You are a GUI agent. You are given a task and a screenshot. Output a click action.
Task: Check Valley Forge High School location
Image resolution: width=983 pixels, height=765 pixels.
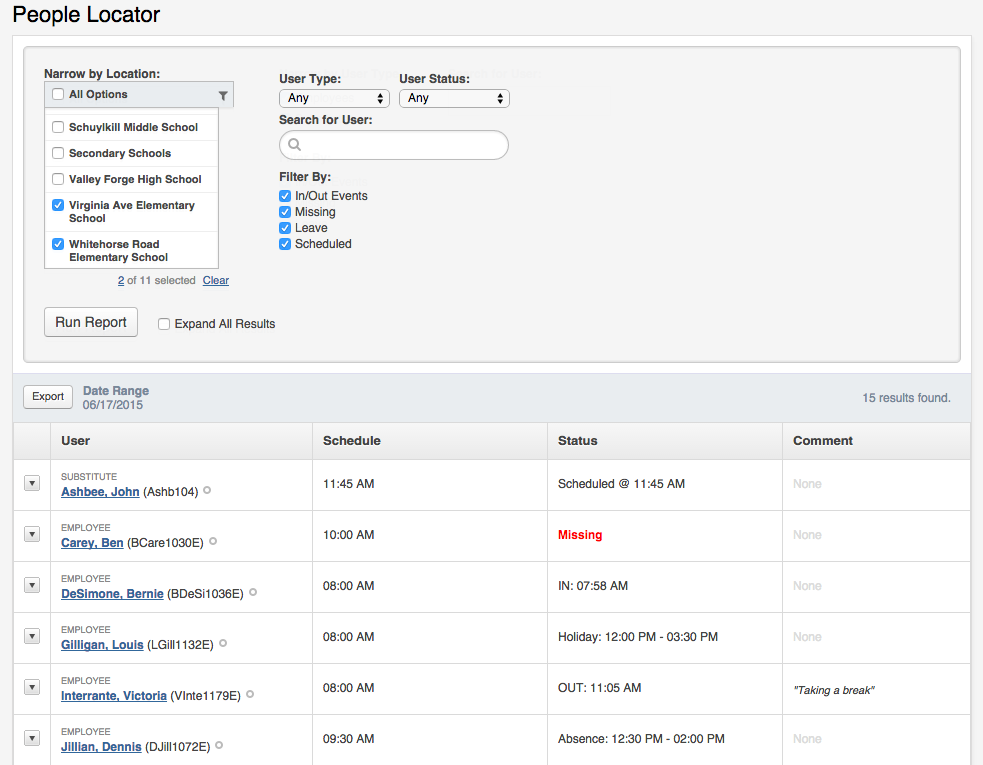58,179
